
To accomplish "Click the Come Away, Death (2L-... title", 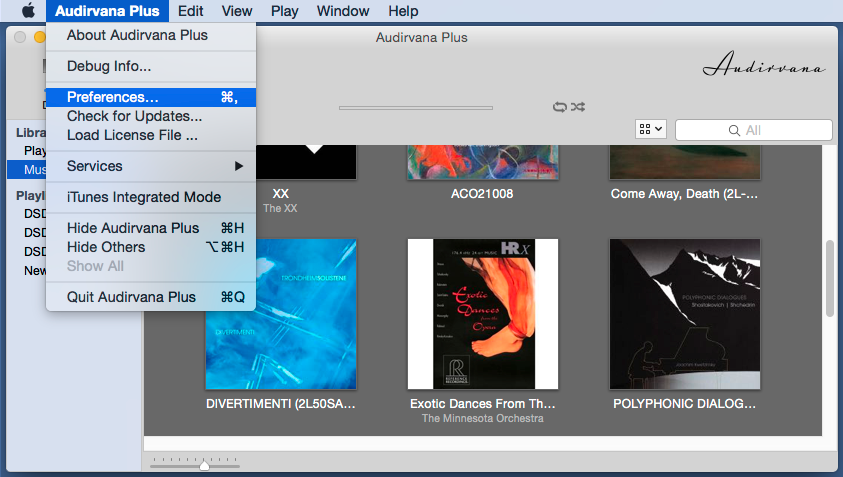I will (684, 194).
